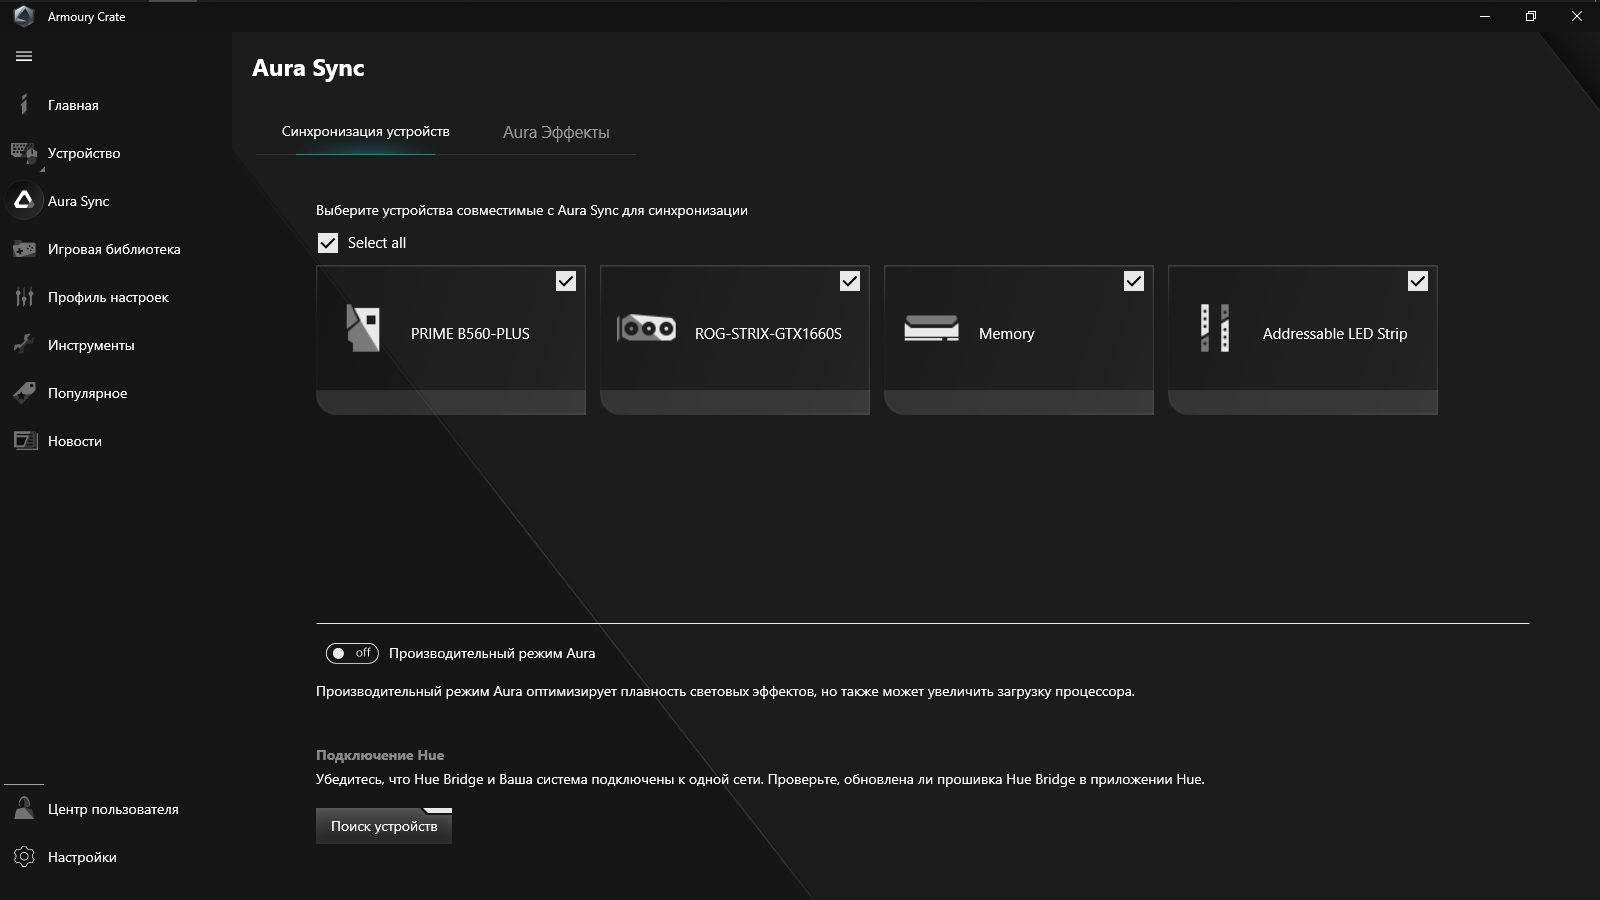This screenshot has height=900, width=1600.
Task: Click the Подключение Hue heading
Action: click(380, 755)
